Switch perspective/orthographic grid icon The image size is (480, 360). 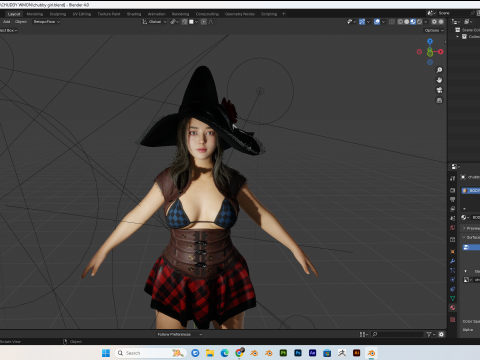coord(439,100)
